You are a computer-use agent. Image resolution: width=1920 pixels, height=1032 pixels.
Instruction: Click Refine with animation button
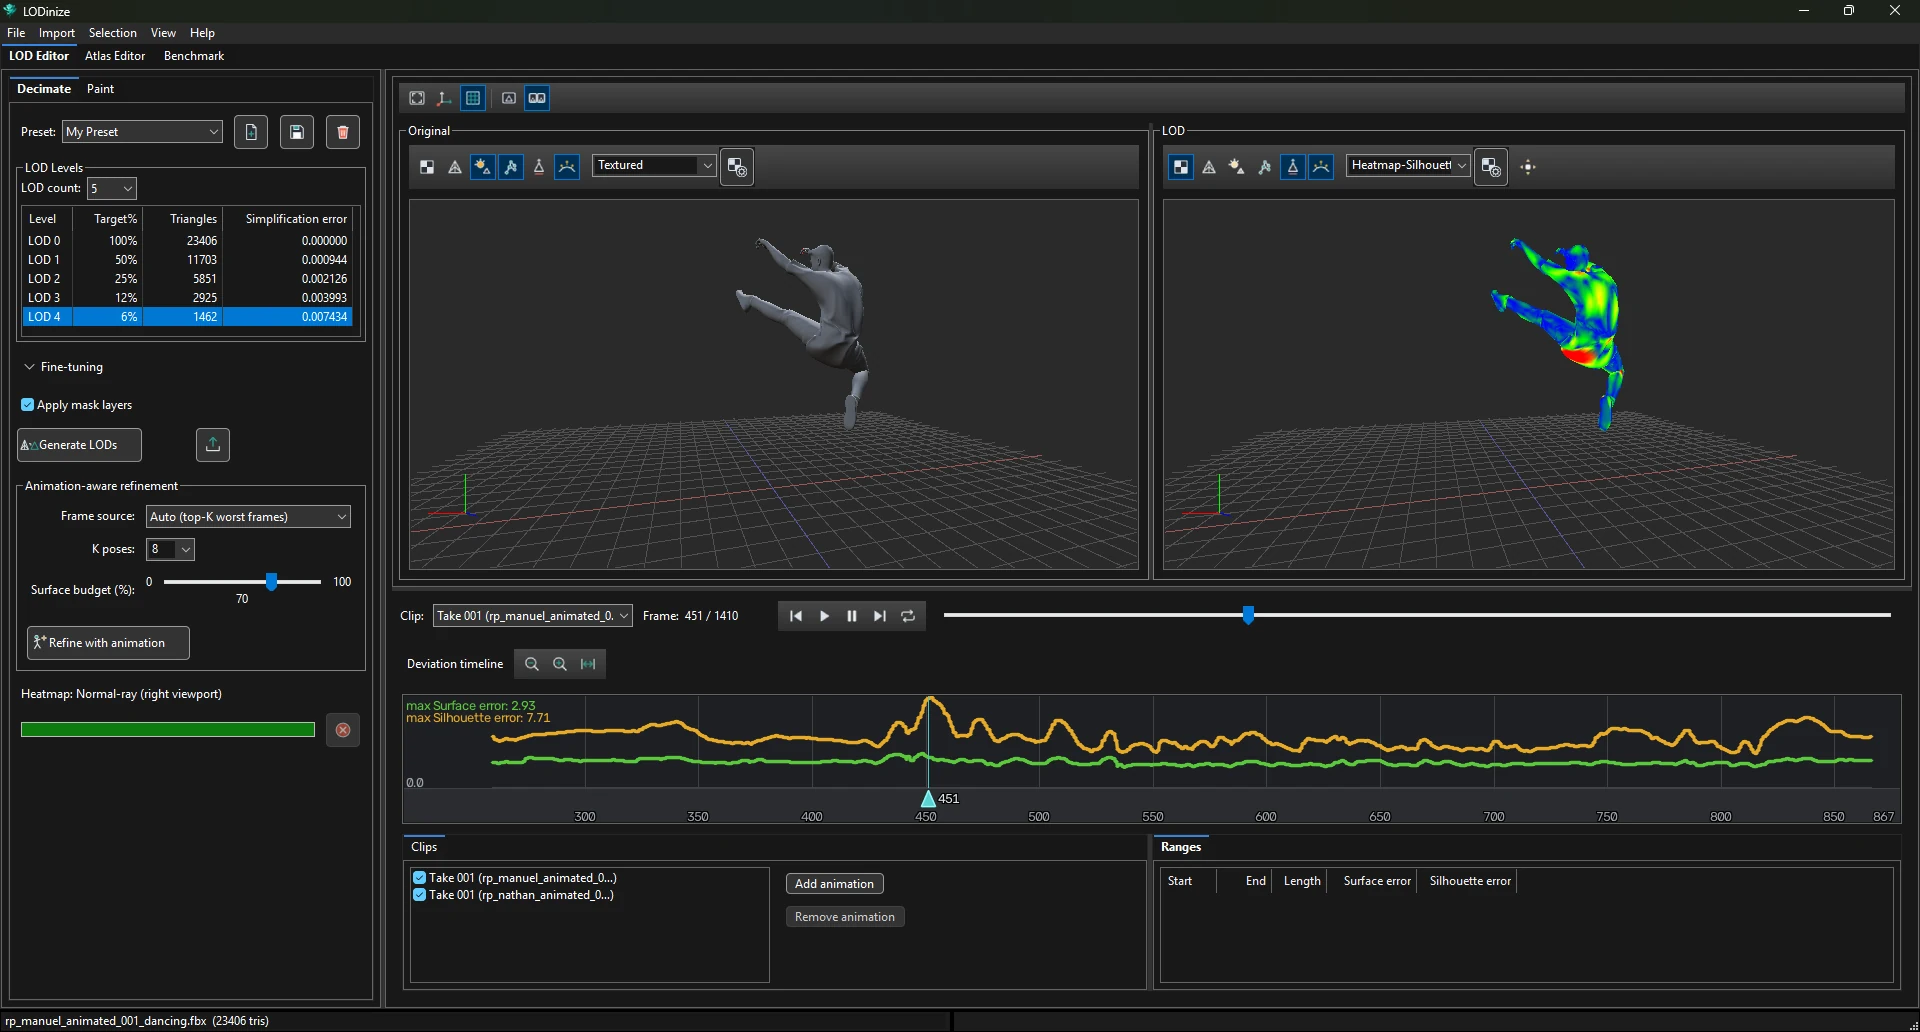tap(108, 643)
